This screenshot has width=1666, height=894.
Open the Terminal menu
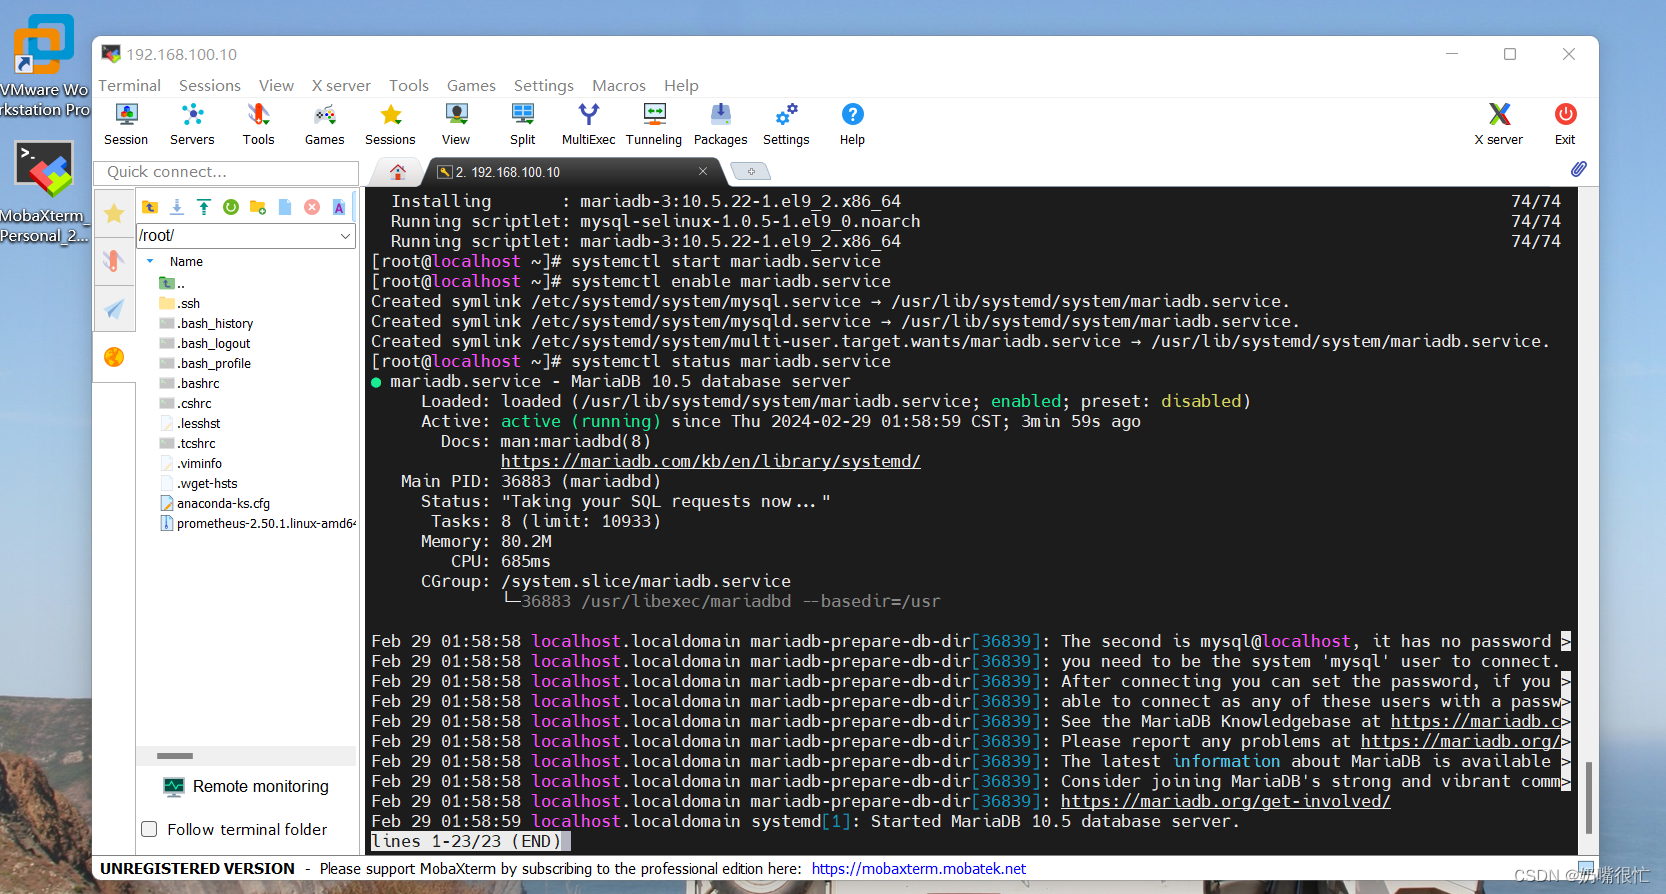click(129, 85)
